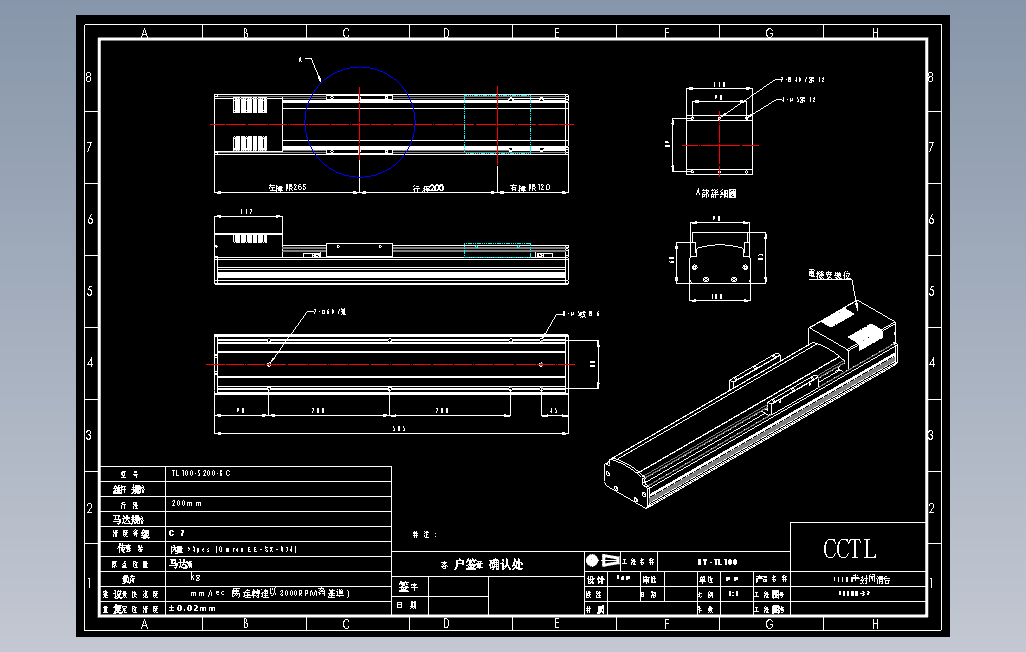
Task: Click the cyan dashed slider outline in top view
Action: 497,124
